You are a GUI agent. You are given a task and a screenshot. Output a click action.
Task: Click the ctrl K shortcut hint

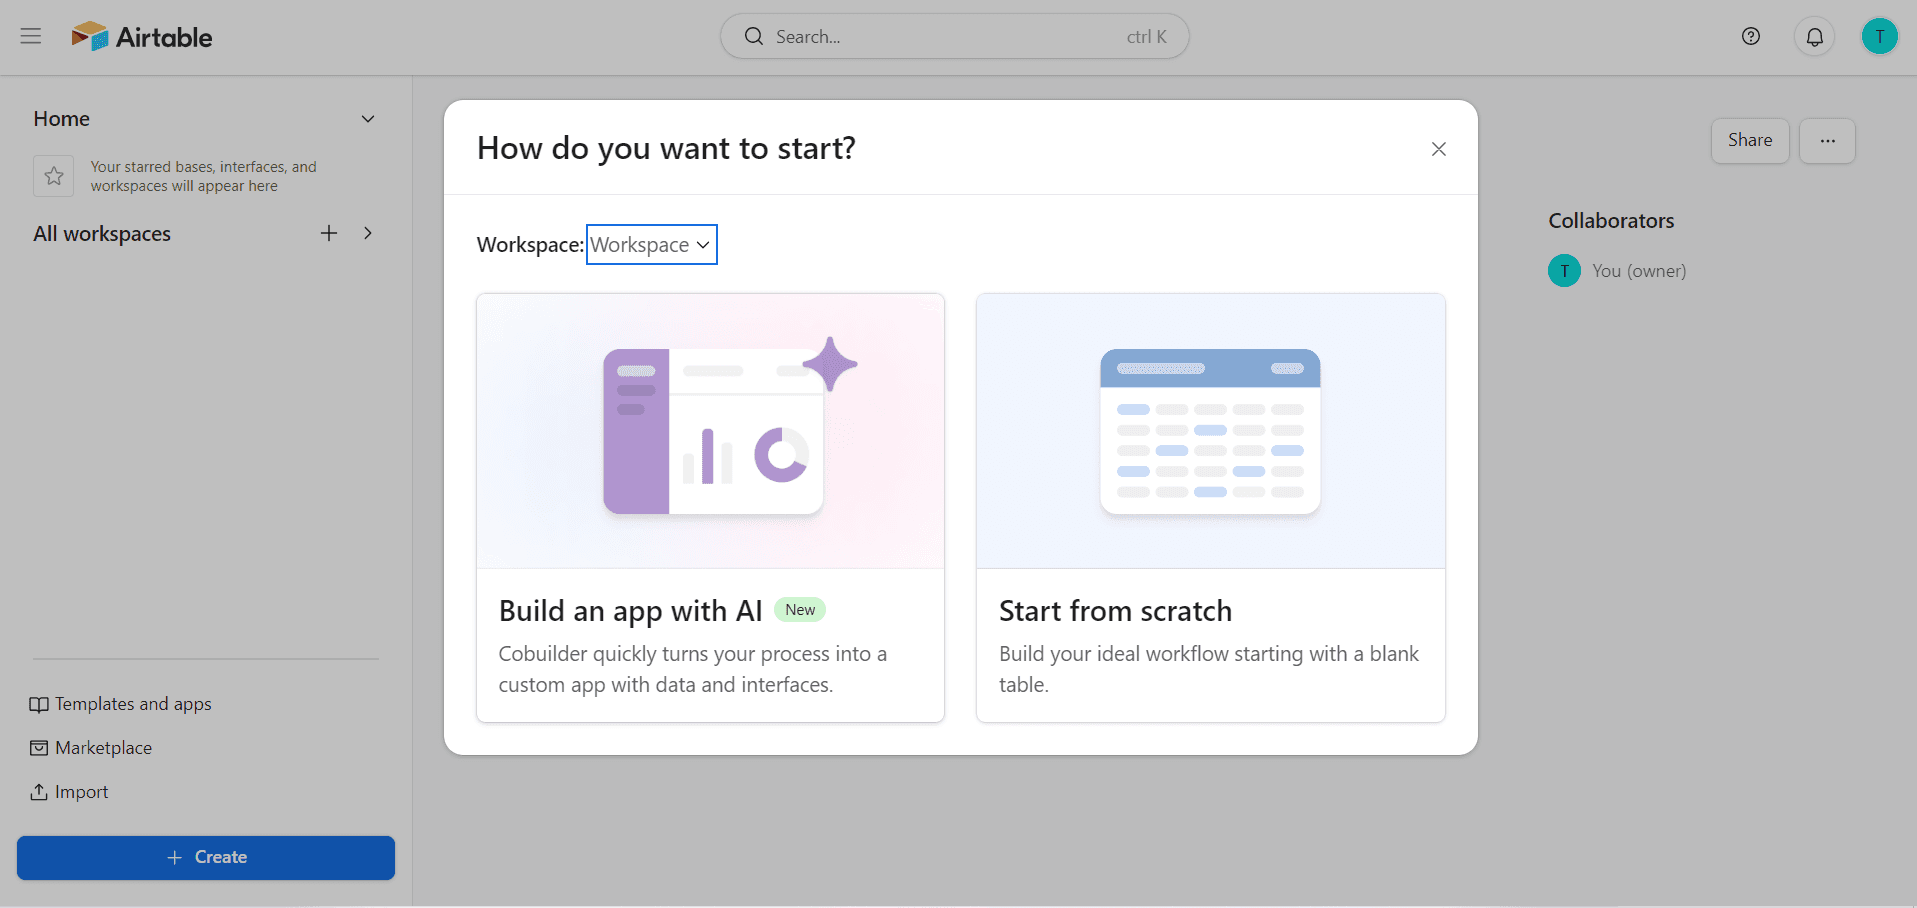1147,37
